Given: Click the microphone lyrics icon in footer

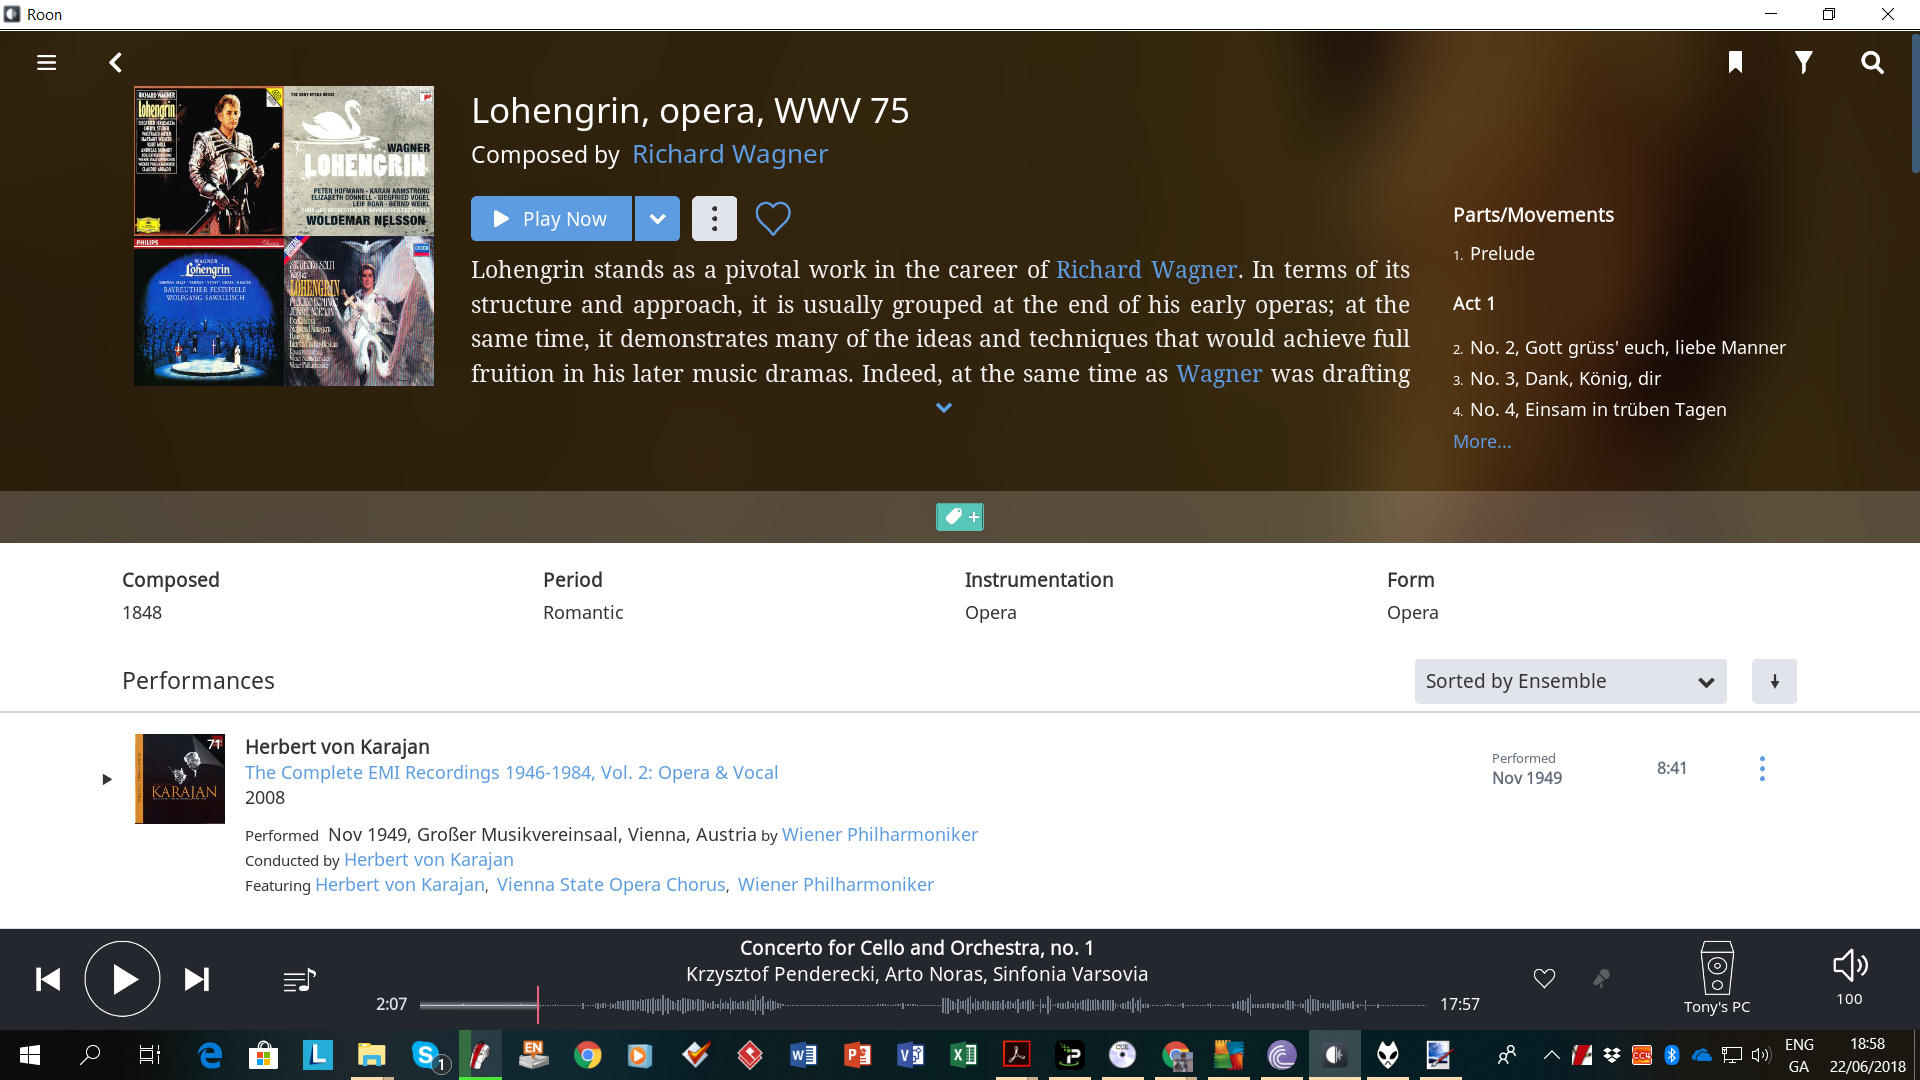Looking at the screenshot, I should coord(1601,978).
